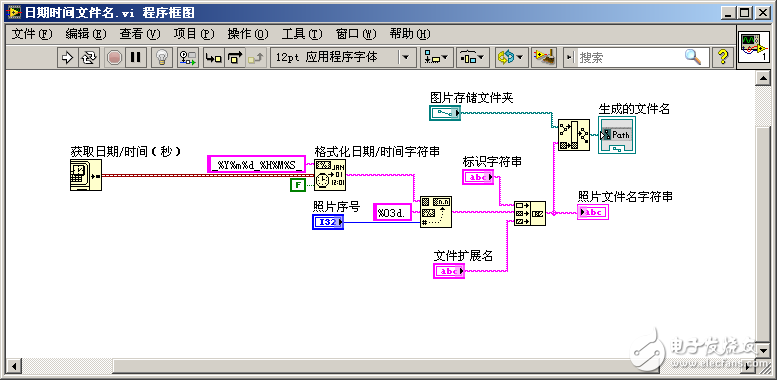Click the Clean Up Diagram button
This screenshot has height=380, width=777.
pyautogui.click(x=545, y=57)
